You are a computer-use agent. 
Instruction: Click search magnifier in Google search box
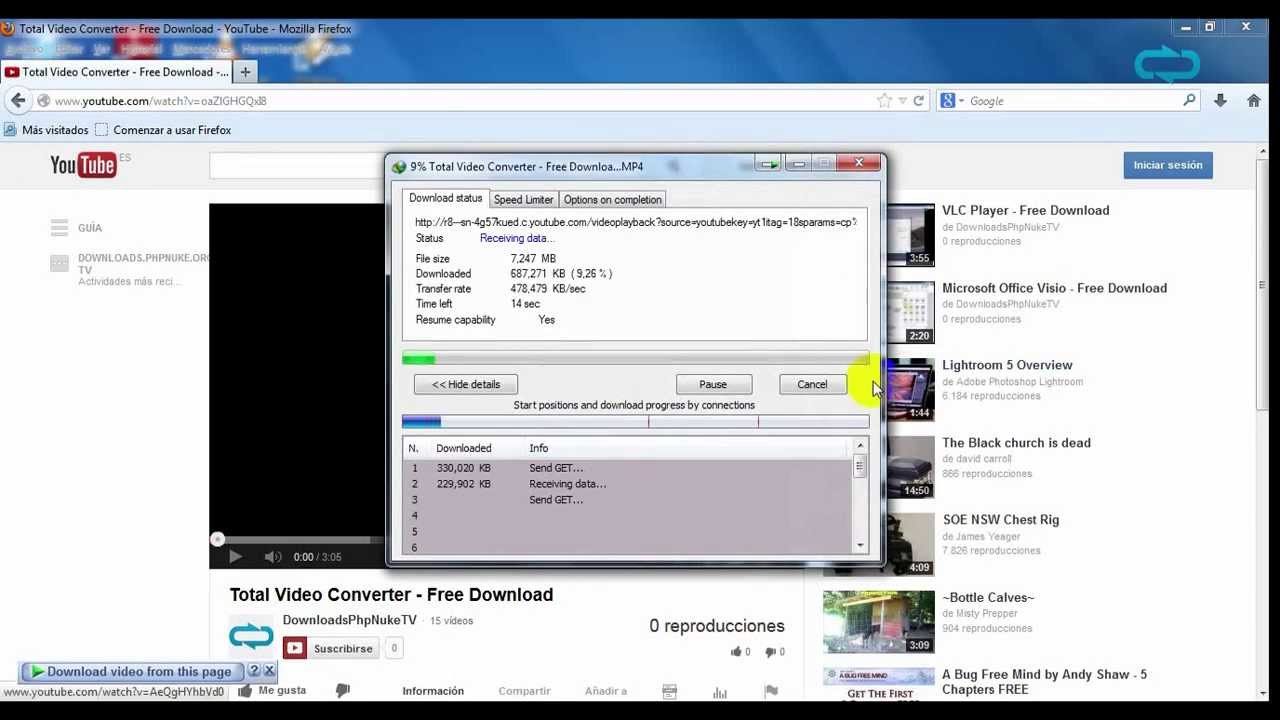click(1189, 100)
